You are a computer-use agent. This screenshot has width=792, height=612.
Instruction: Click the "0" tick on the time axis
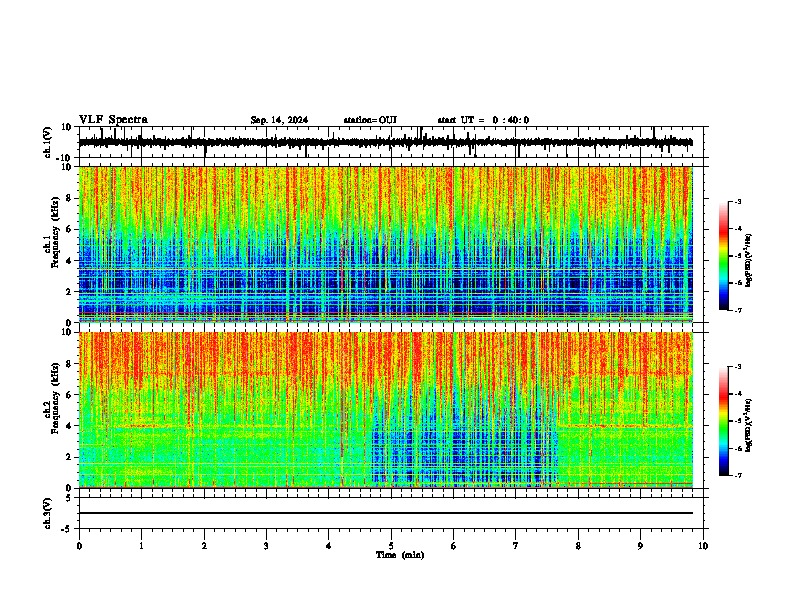(x=79, y=546)
